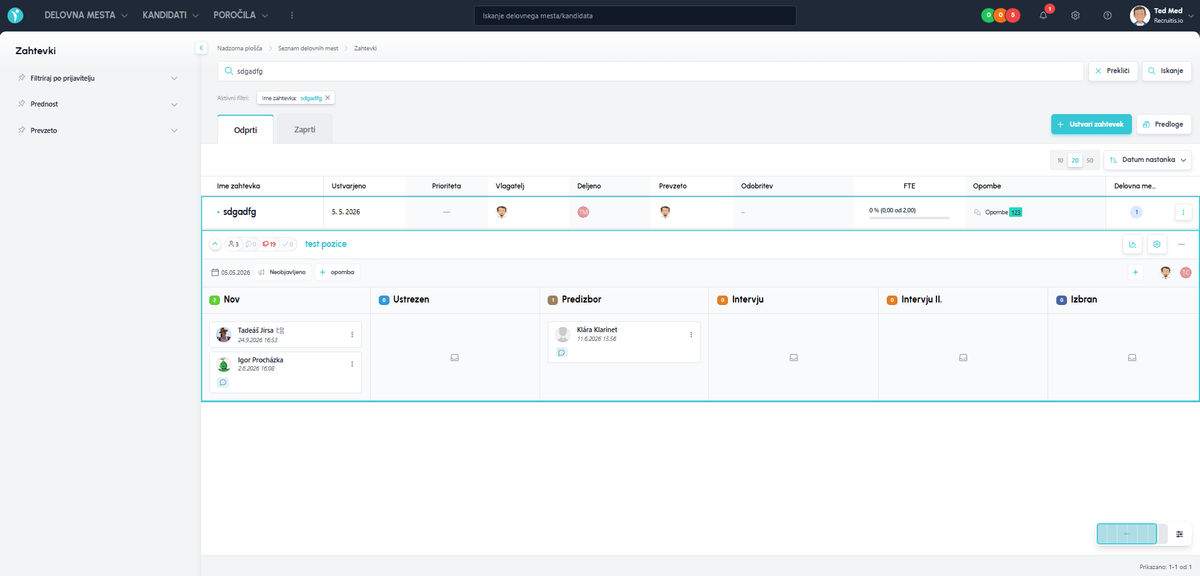The image size is (1200, 576).
Task: Minimize the test pozice panel with dash icon
Action: pos(1181,244)
